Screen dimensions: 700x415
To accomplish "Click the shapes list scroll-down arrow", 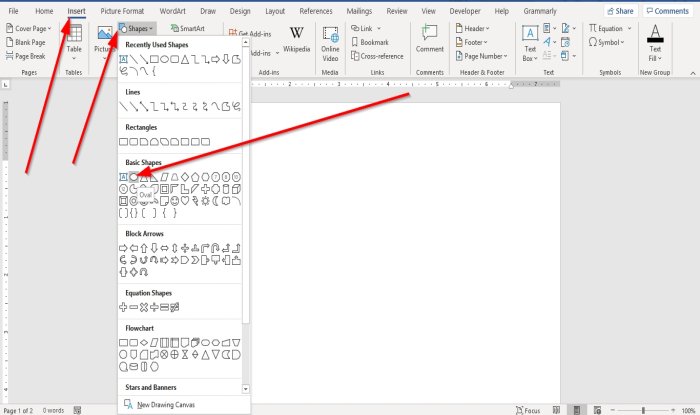I will point(246,389).
